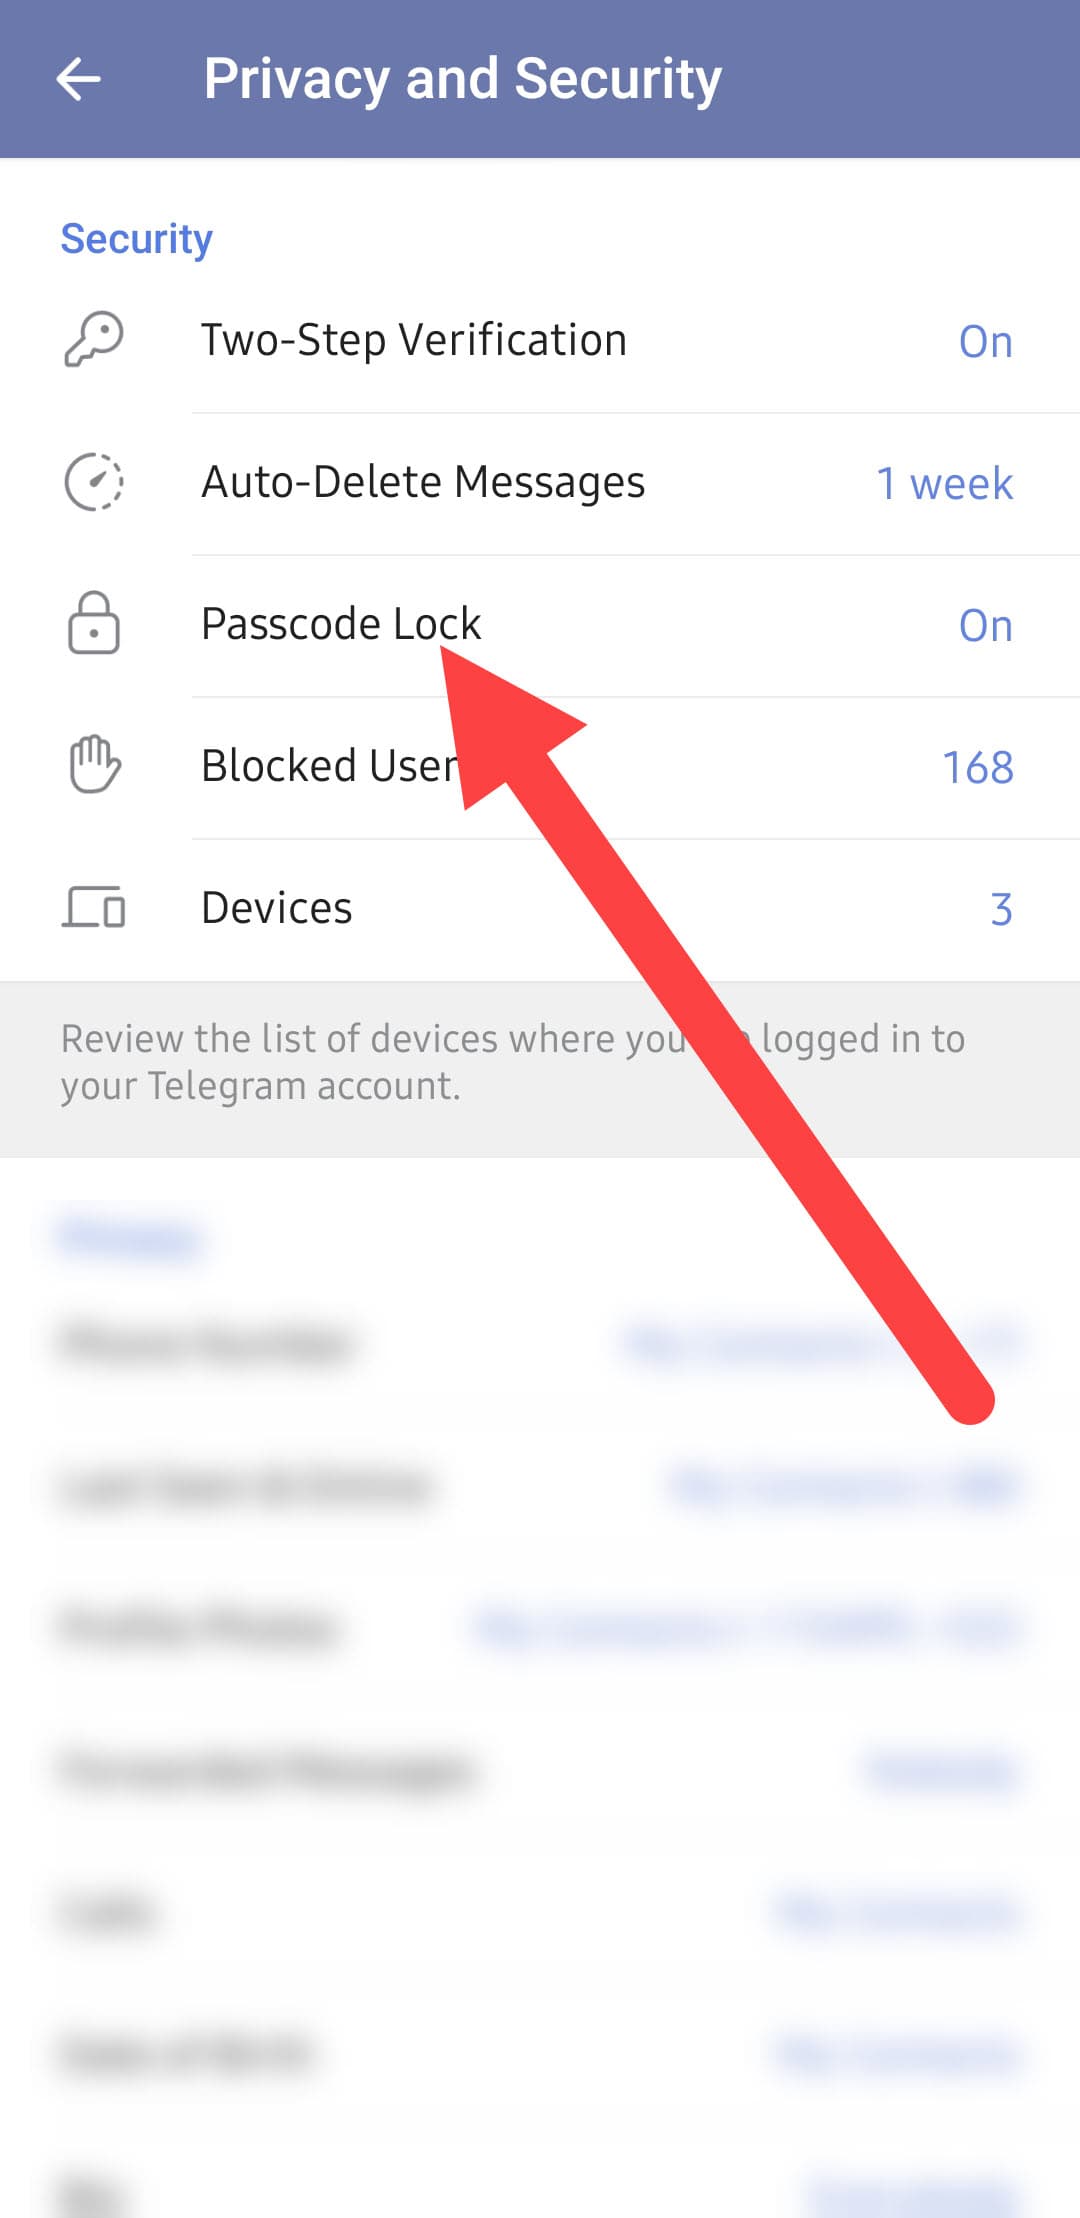1080x2218 pixels.
Task: Select the key icon beside Two-Step Verification
Action: tap(95, 338)
